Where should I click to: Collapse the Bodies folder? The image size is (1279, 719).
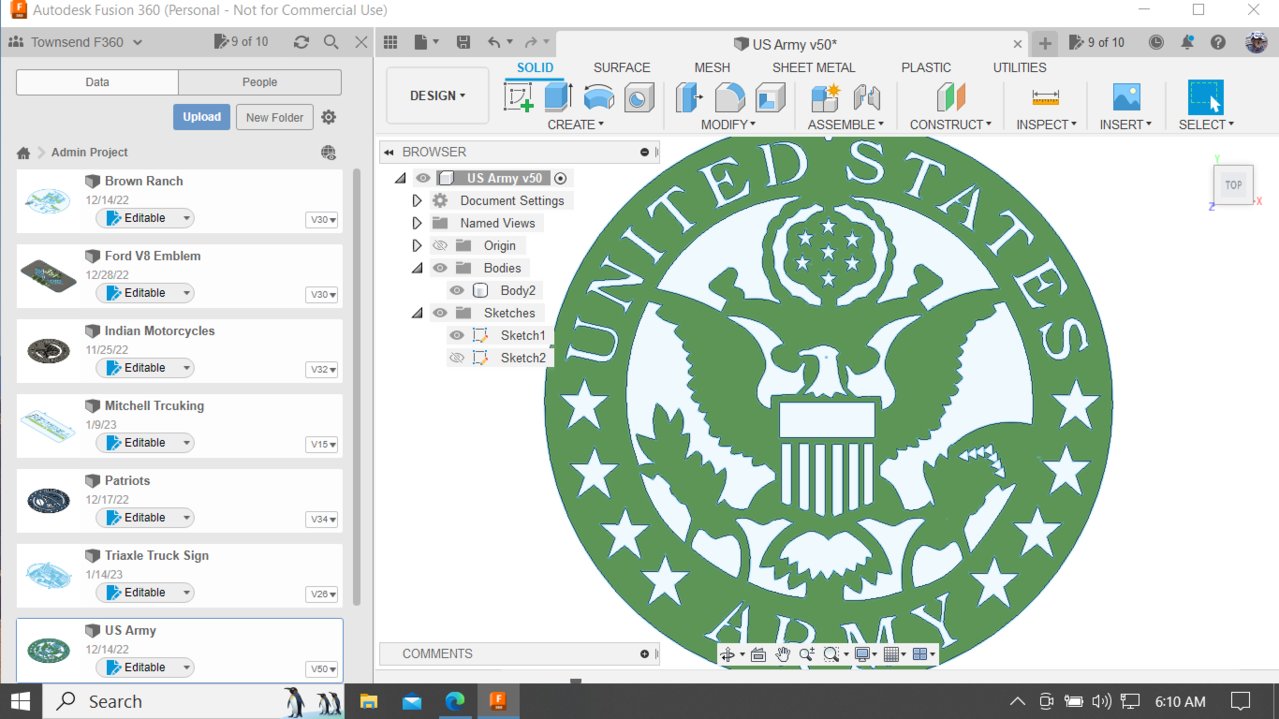click(x=417, y=268)
